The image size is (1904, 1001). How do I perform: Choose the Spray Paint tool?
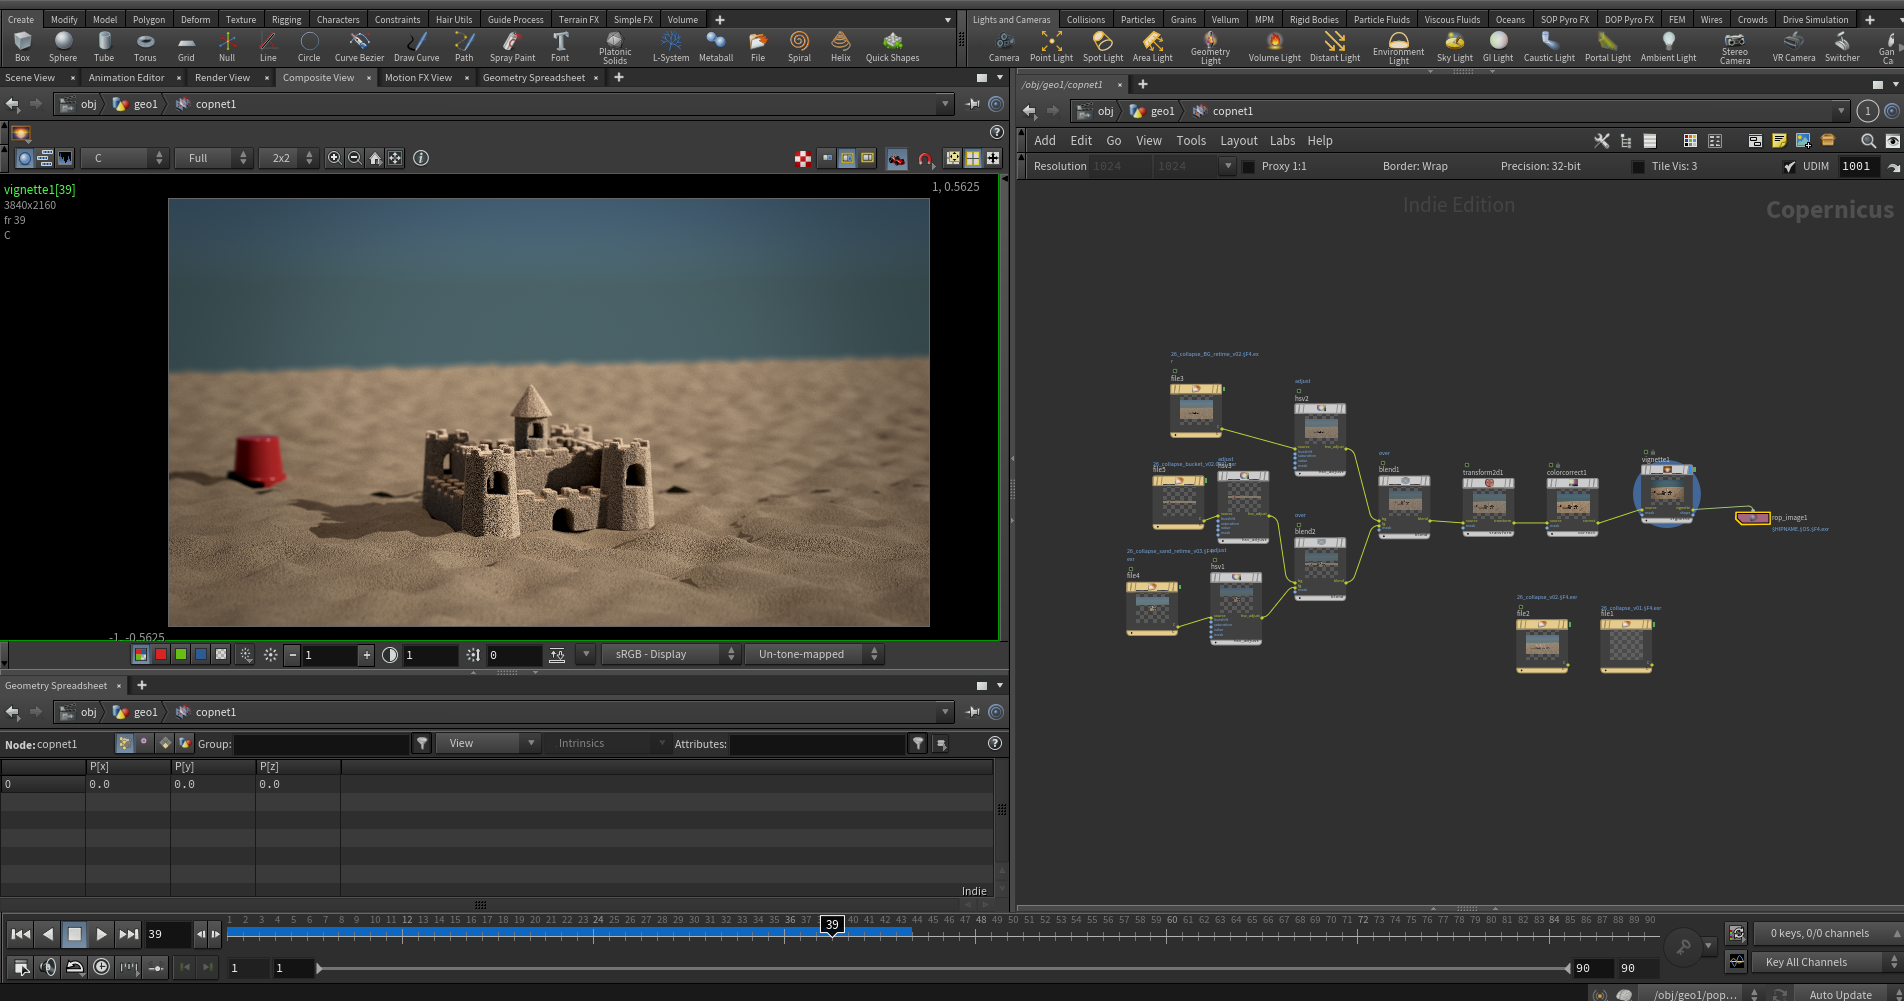pyautogui.click(x=512, y=46)
